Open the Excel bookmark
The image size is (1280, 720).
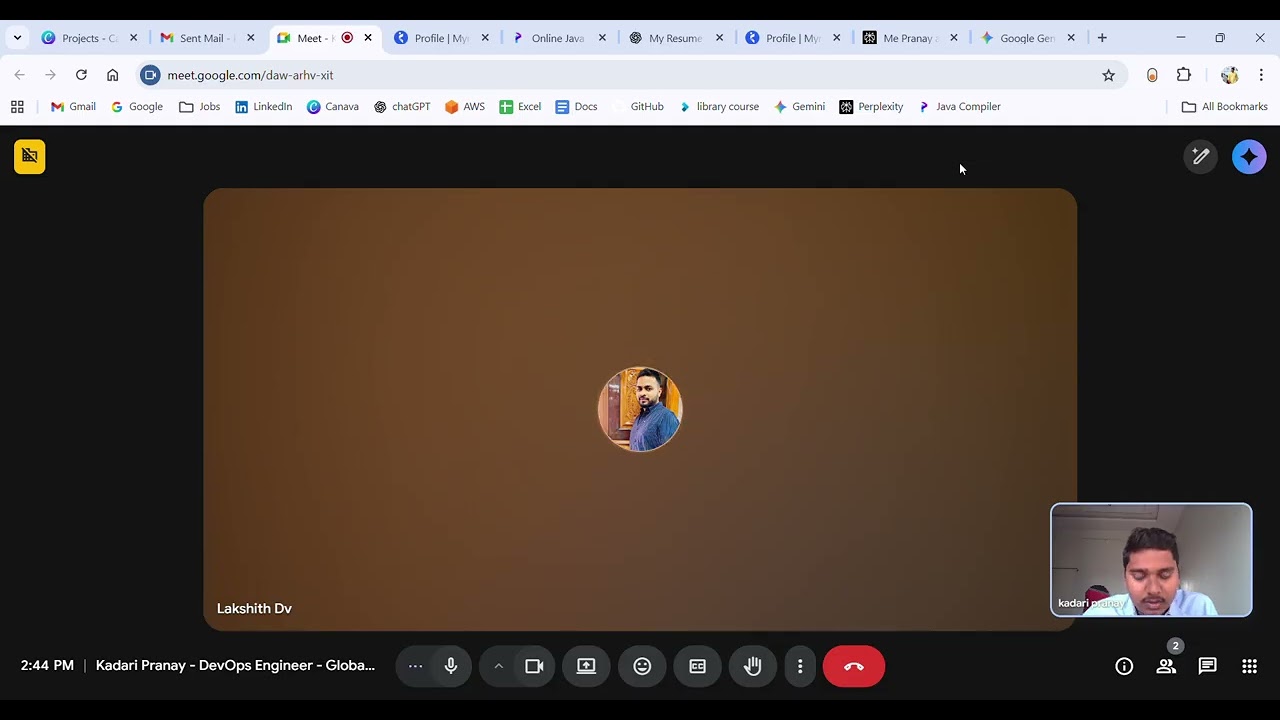520,107
